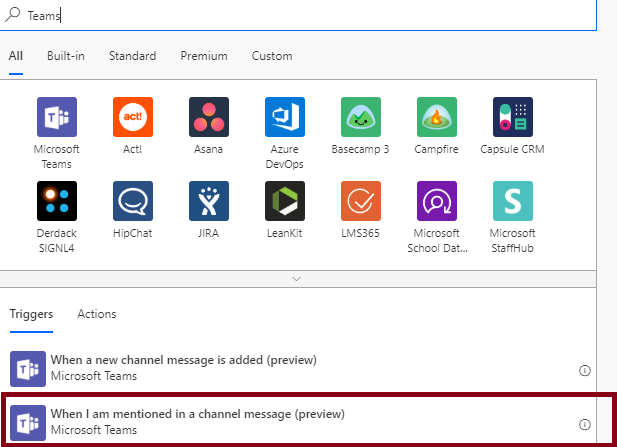617x447 pixels.
Task: Select the Capsule CRM connector icon
Action: (x=512, y=117)
